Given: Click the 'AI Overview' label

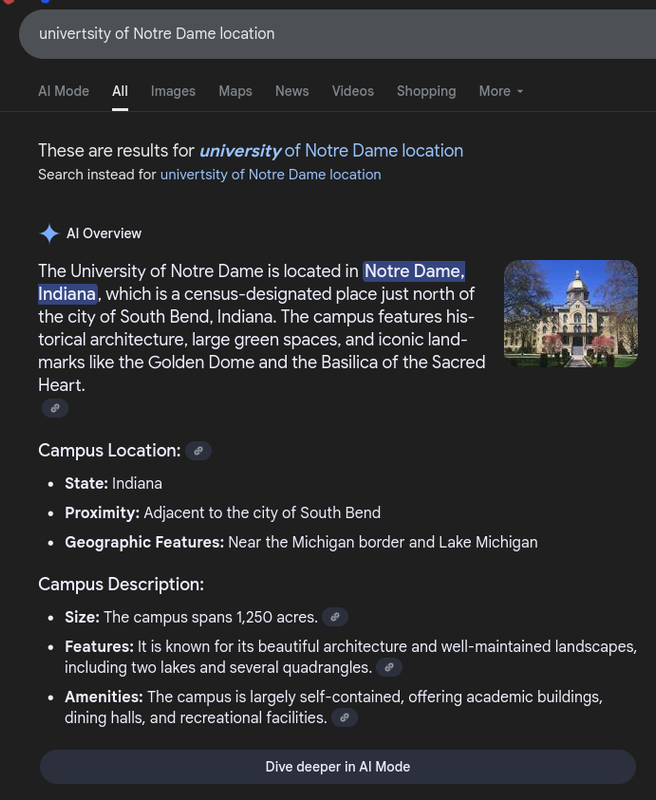Looking at the screenshot, I should (104, 234).
